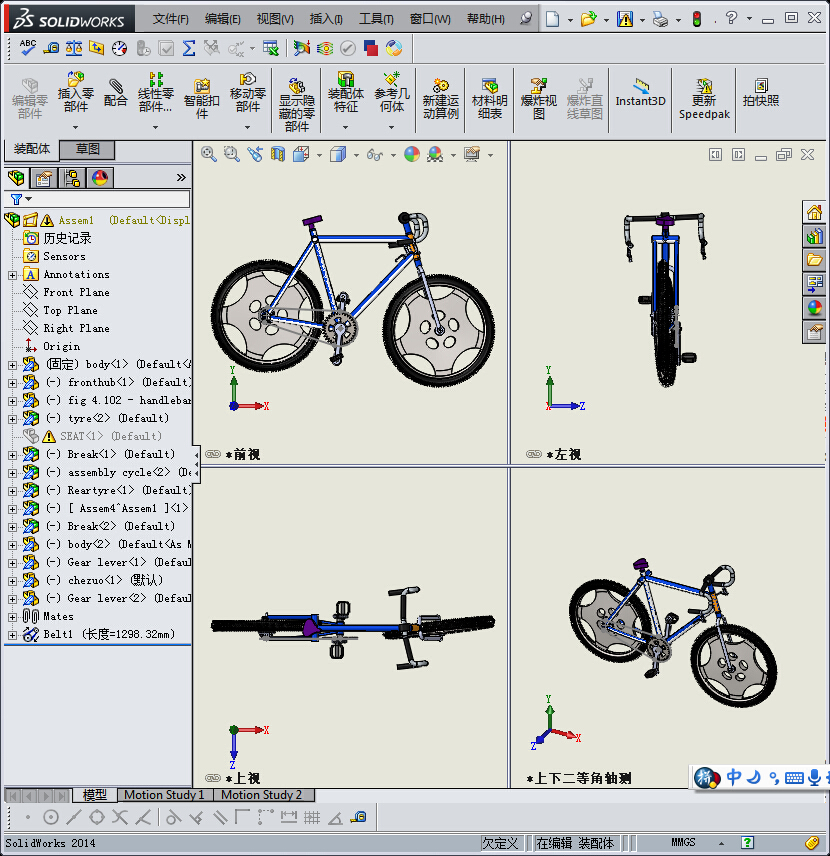Select the Front Plane tree item

pyautogui.click(x=76, y=292)
